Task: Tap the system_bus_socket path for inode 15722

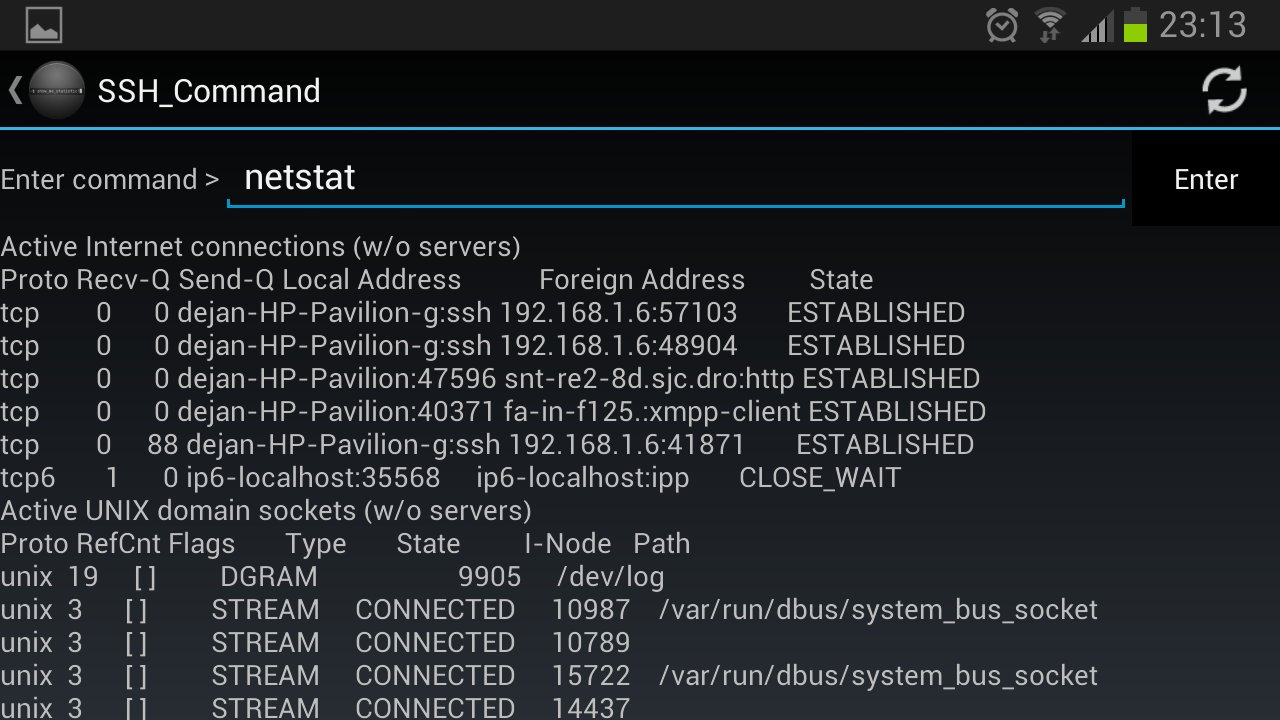Action: 878,676
